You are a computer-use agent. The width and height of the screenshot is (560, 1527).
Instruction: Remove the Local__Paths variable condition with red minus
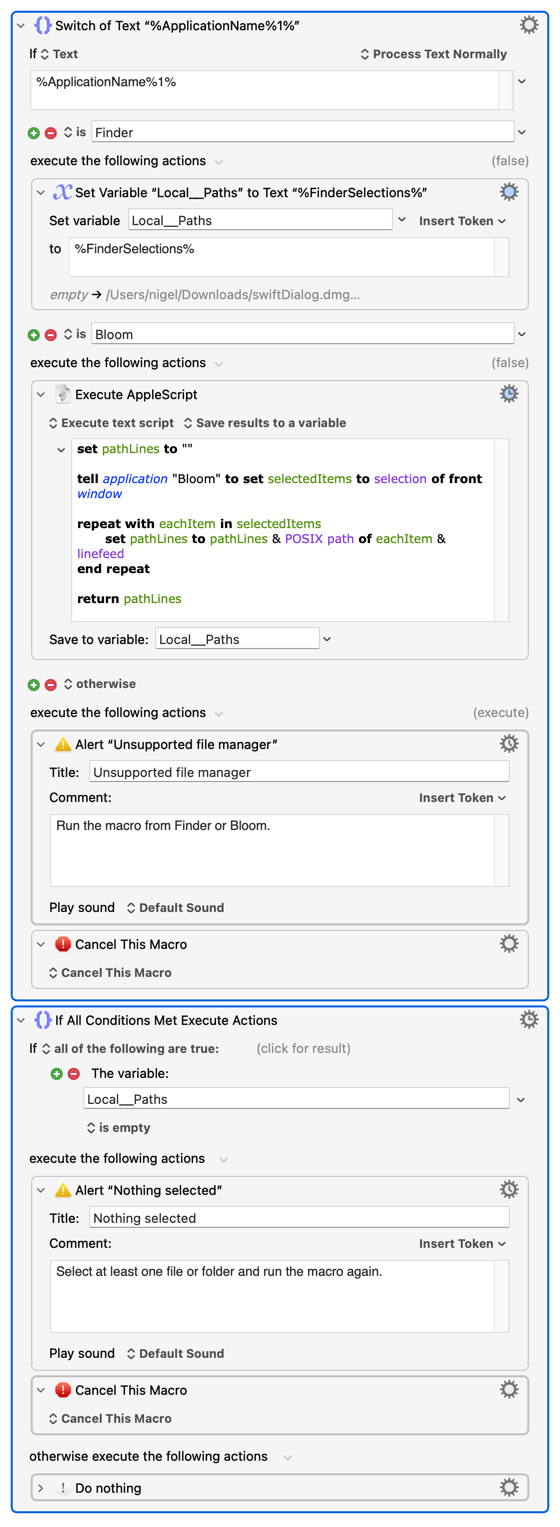tap(73, 1073)
